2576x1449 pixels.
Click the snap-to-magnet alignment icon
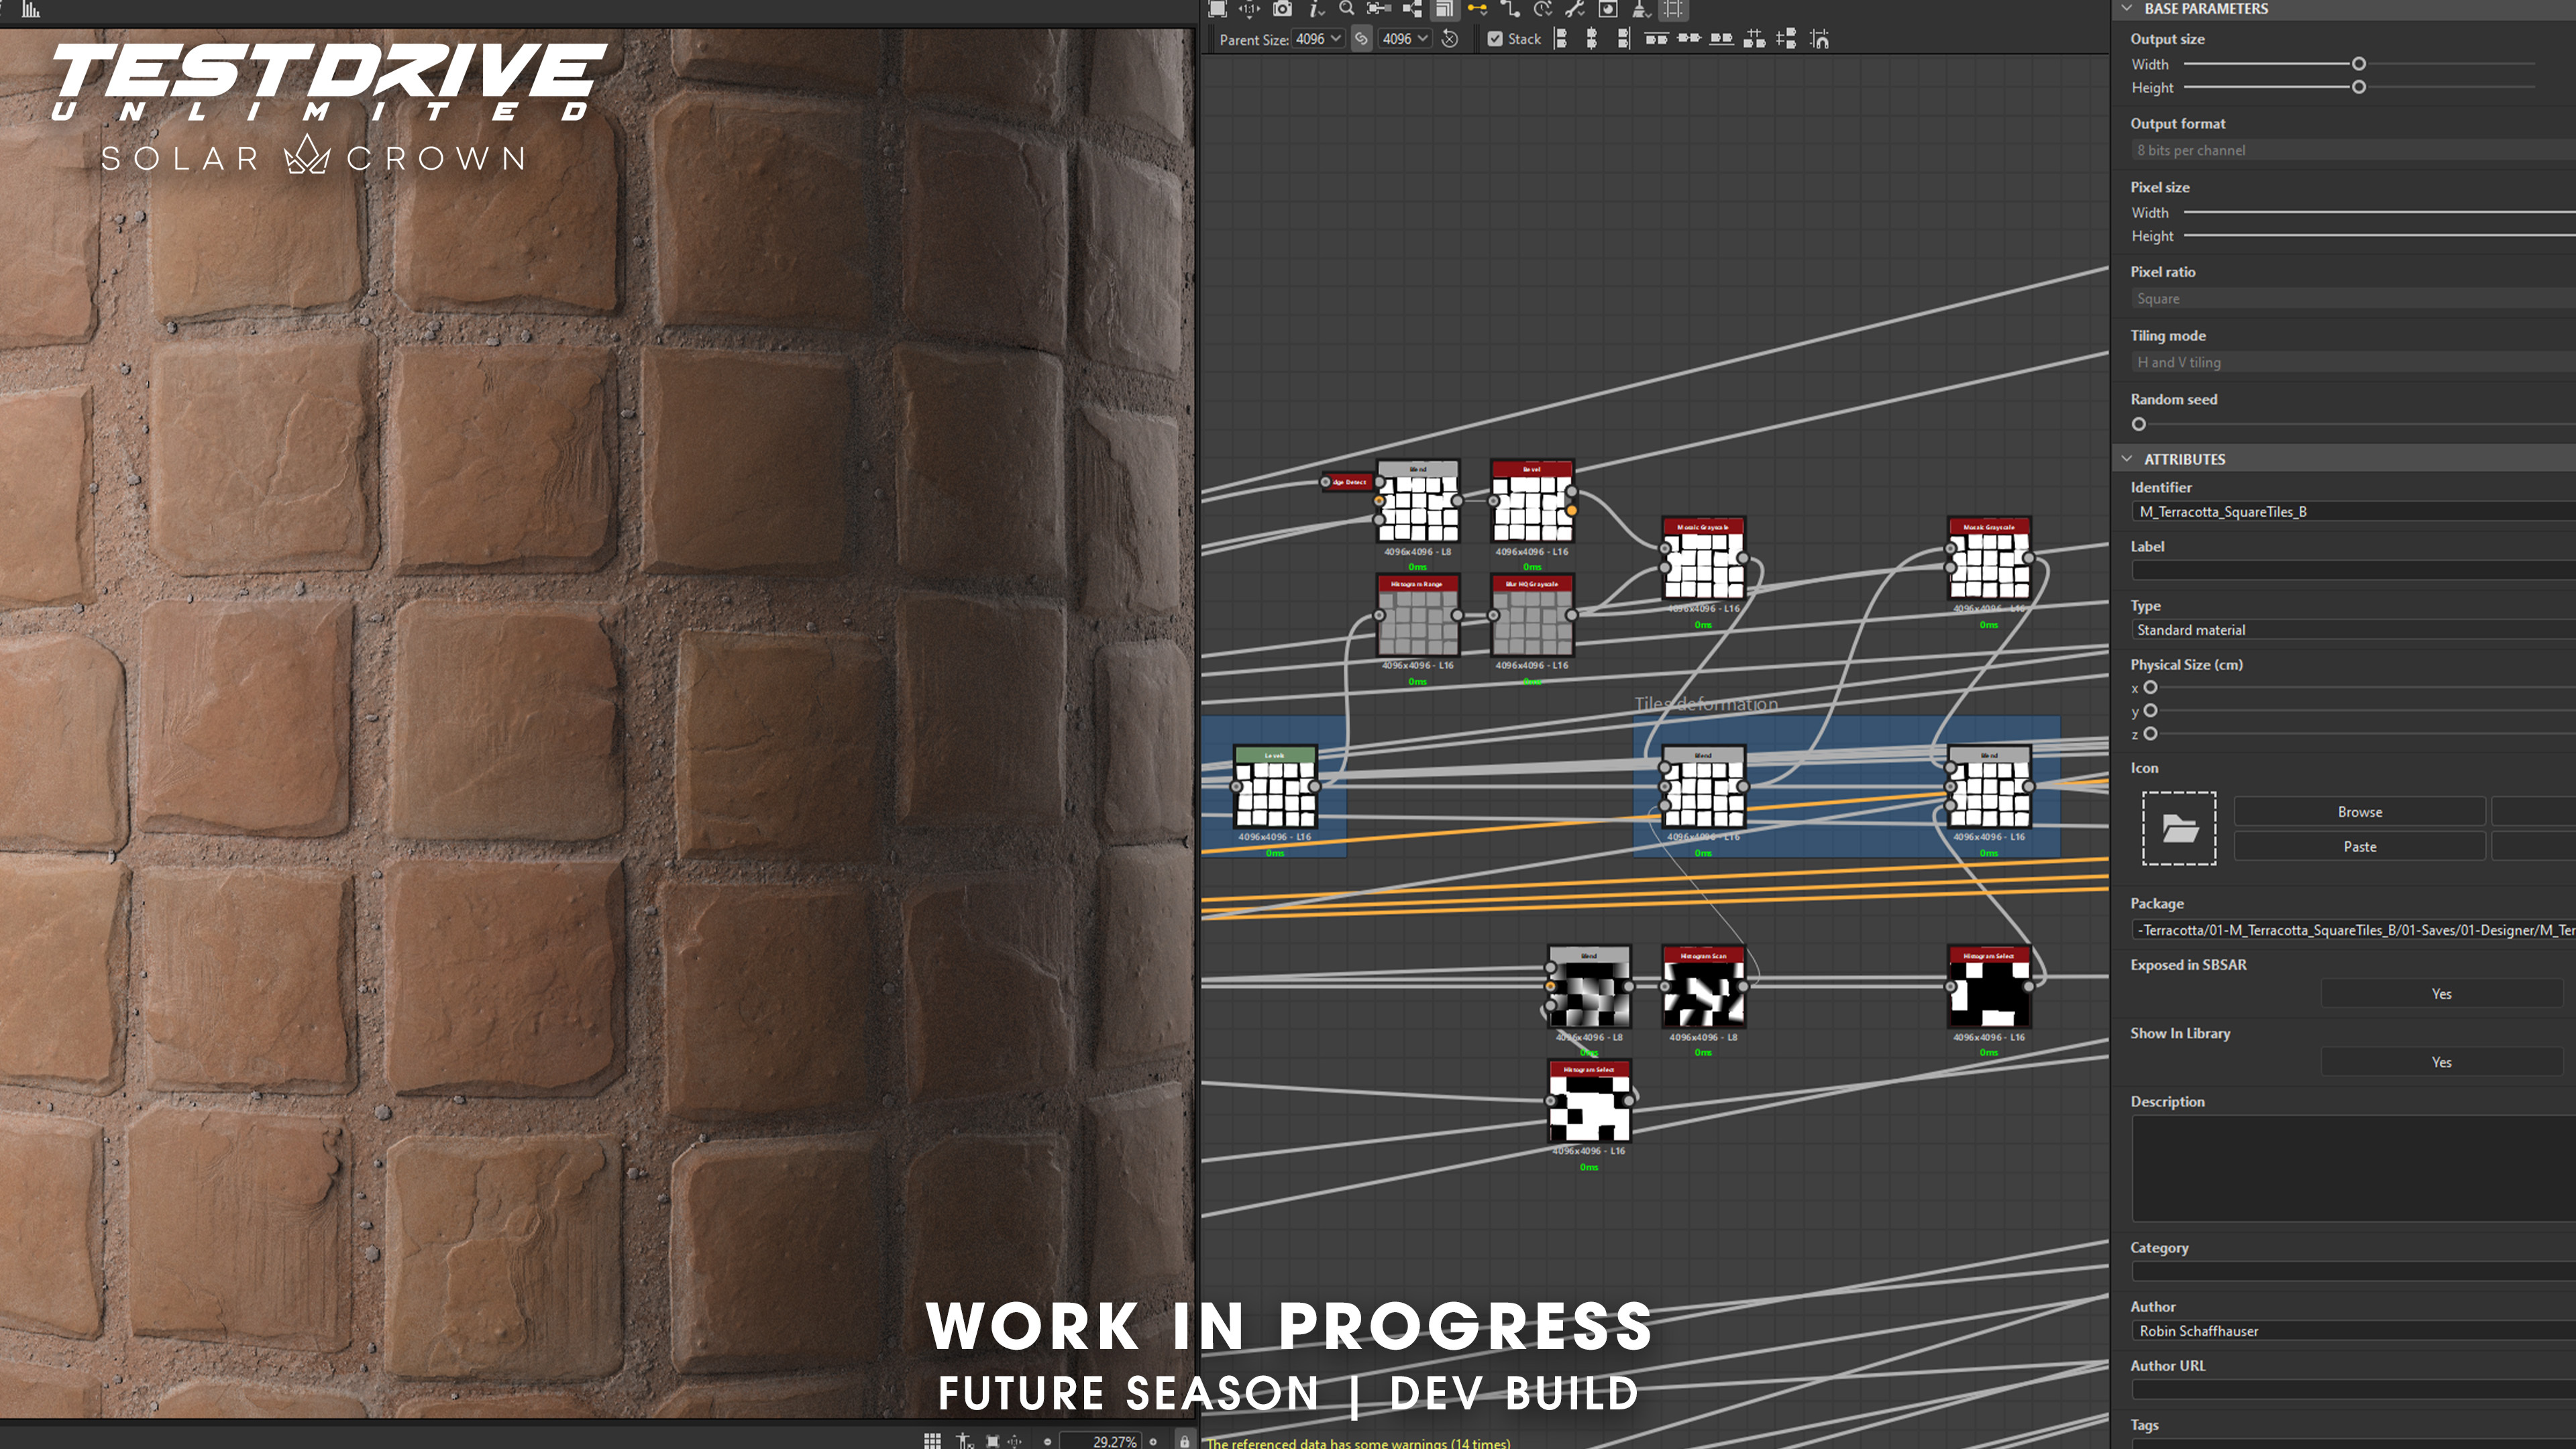[x=1819, y=39]
